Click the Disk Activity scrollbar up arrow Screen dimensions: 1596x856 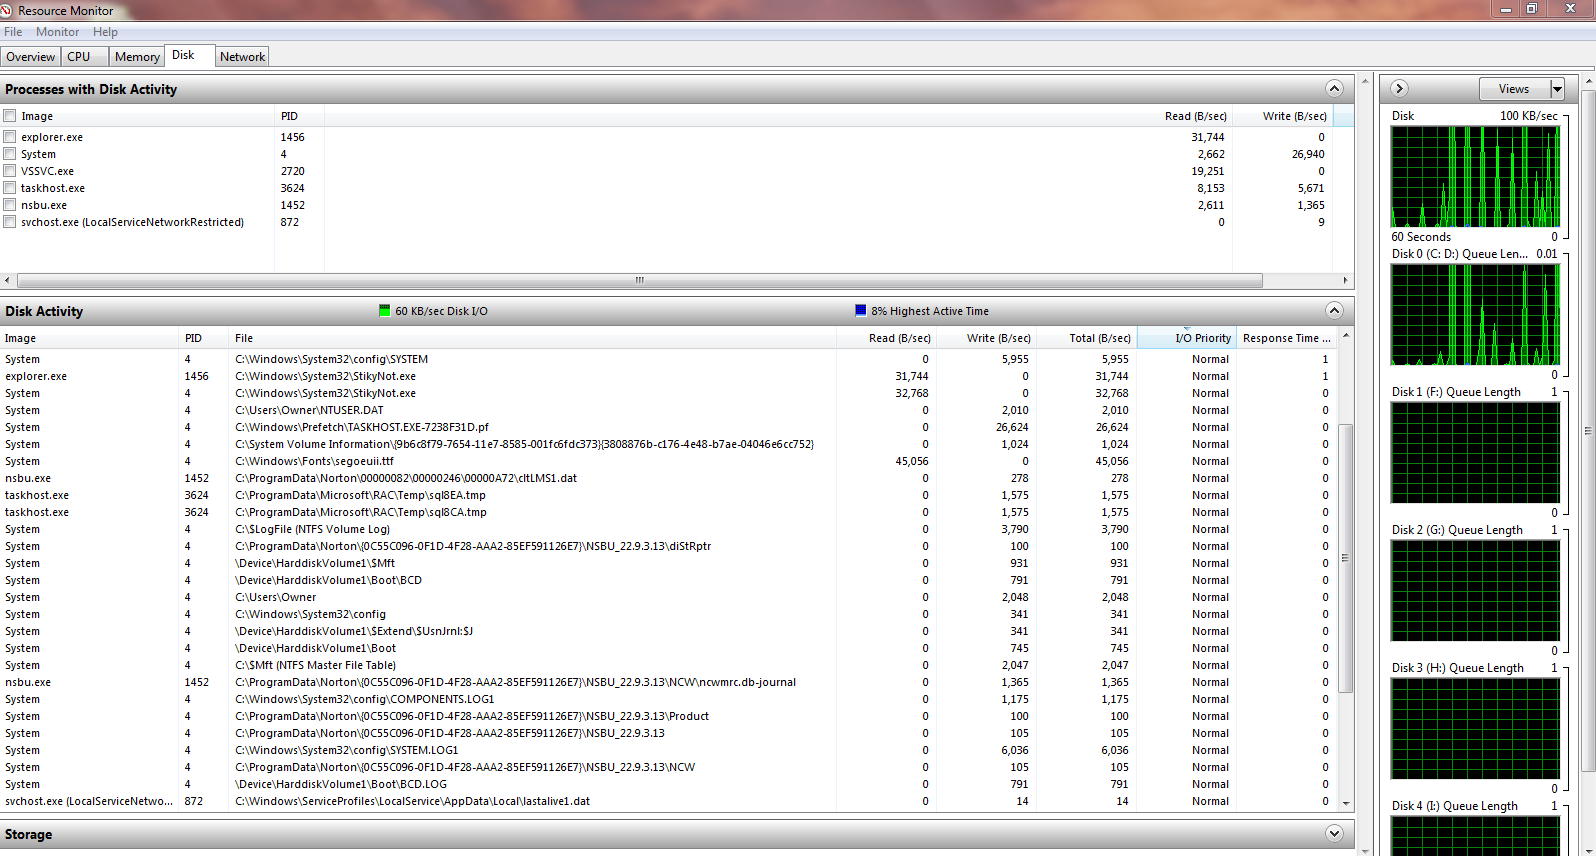pyautogui.click(x=1346, y=335)
